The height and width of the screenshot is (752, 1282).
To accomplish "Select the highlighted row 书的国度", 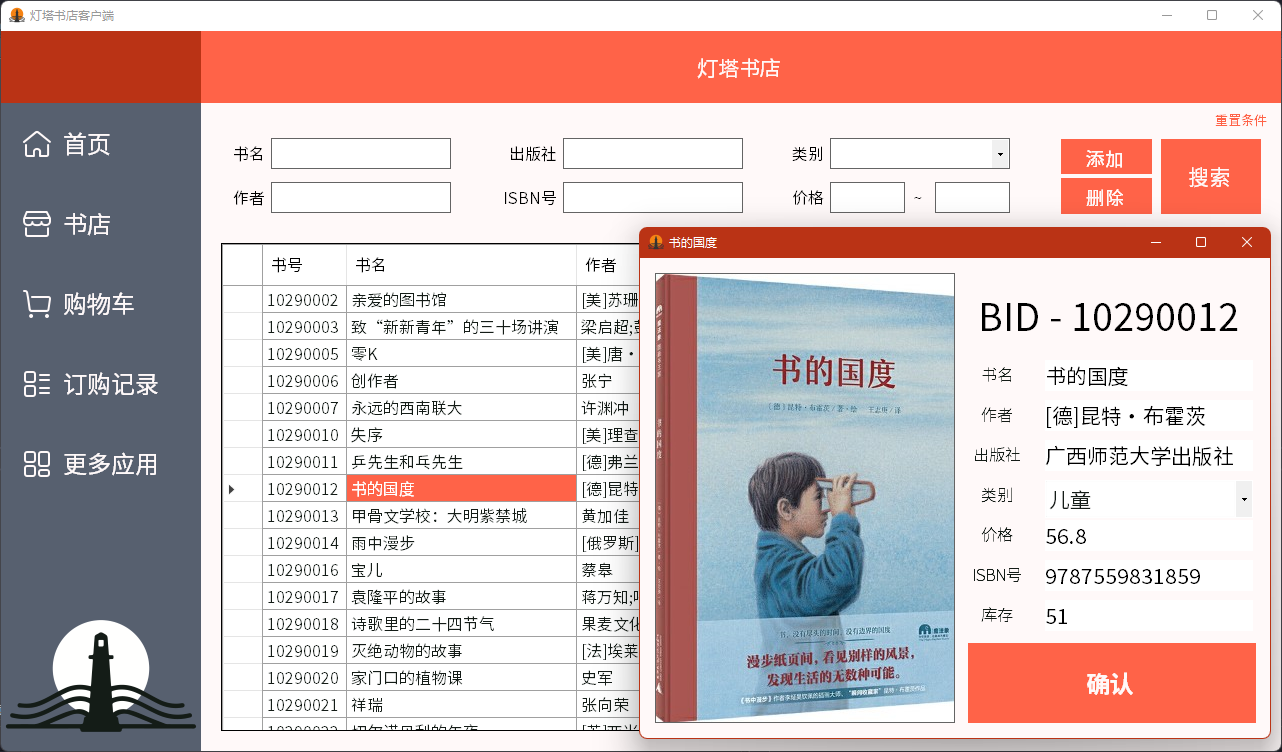I will [461, 488].
